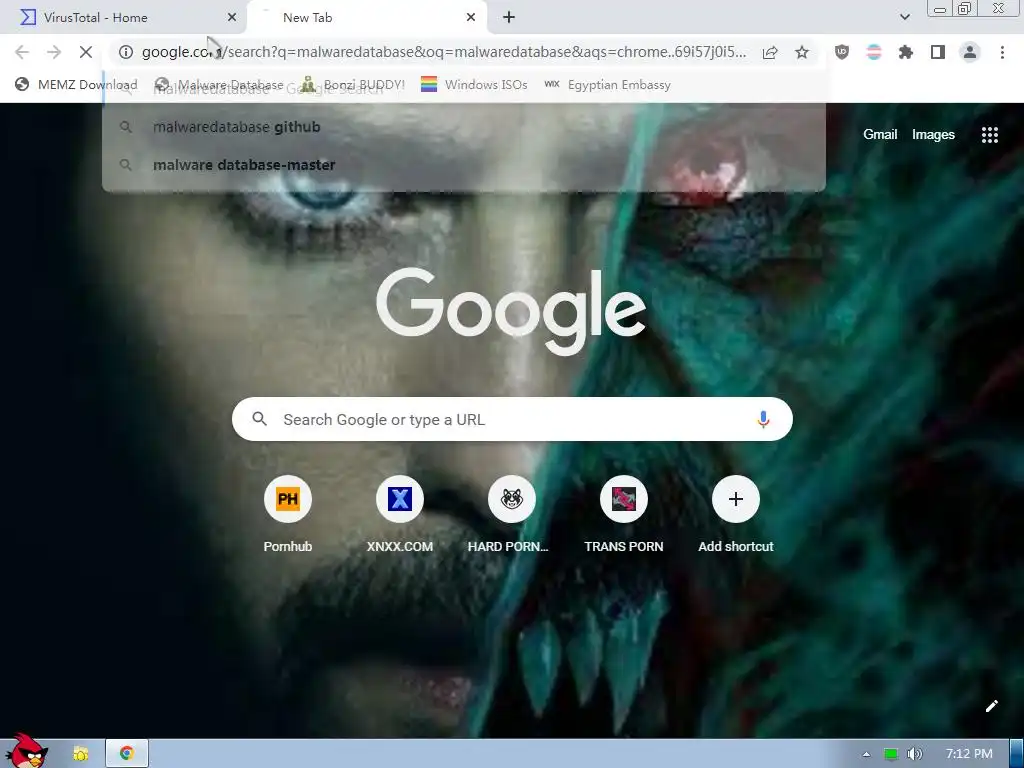Select suggestion malwaredatabase github
1024x768 pixels.
[x=464, y=127]
